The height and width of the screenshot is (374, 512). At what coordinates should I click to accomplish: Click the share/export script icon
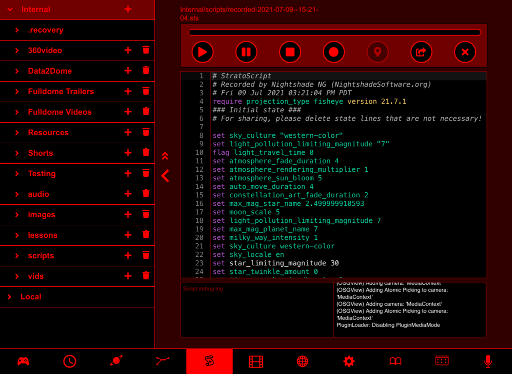pos(421,52)
